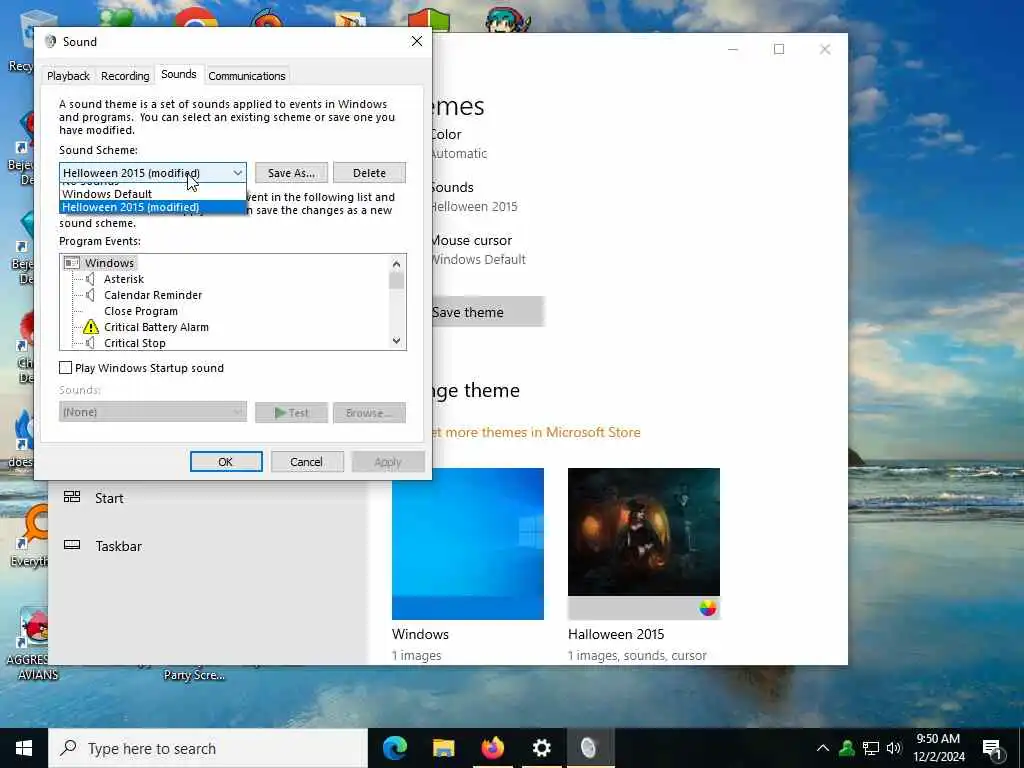The height and width of the screenshot is (768, 1024).
Task: Select the Windows program events node
Action: [109, 263]
